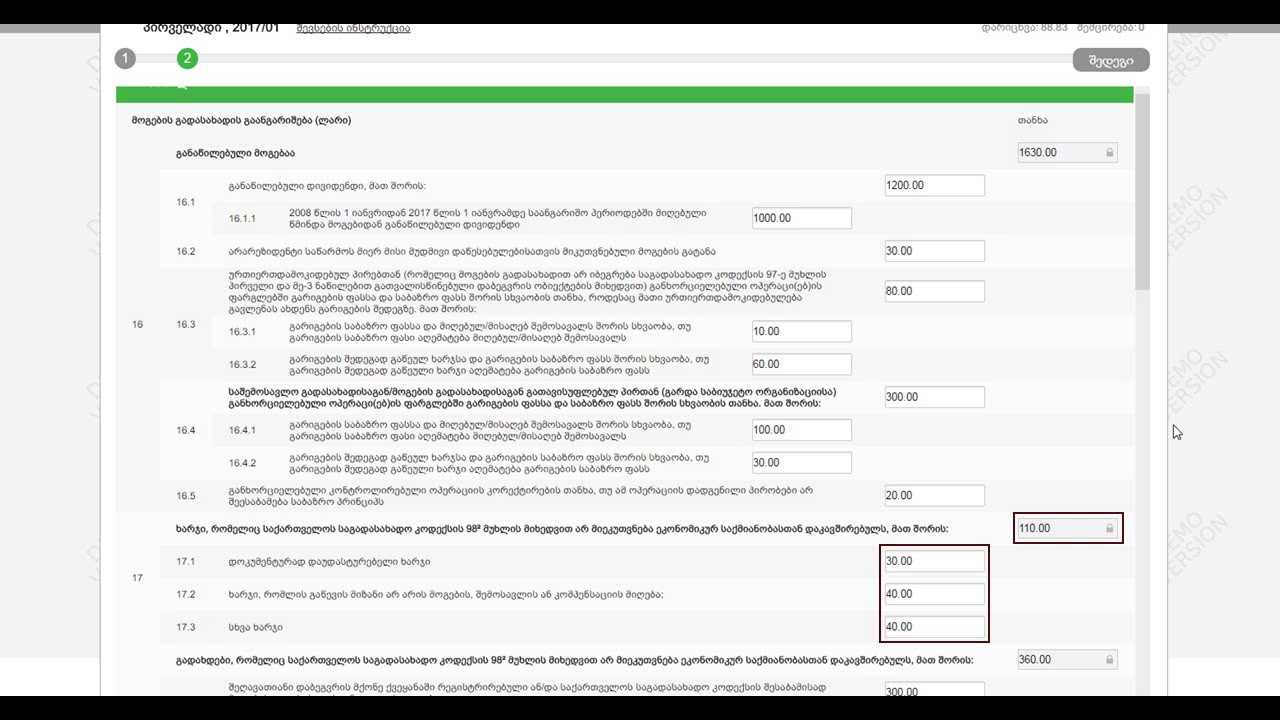This screenshot has height=720, width=1280.
Task: Edit the 40.00 field in row 17.3
Action: [934, 627]
